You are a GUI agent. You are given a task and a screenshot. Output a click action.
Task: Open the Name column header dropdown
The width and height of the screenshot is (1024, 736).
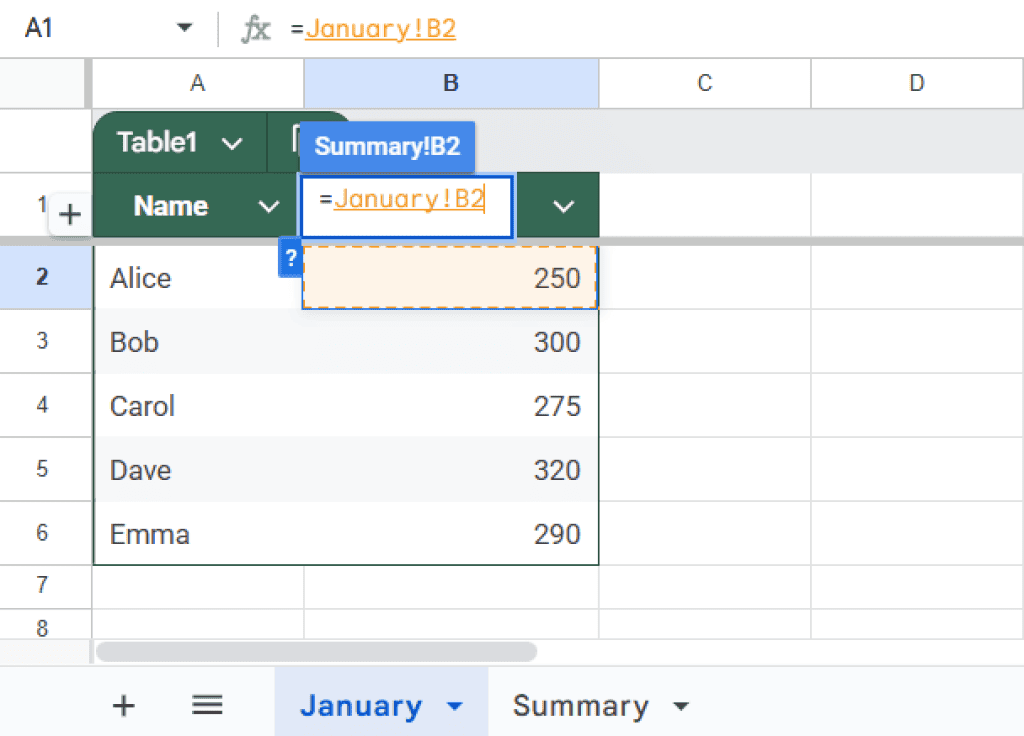[268, 206]
